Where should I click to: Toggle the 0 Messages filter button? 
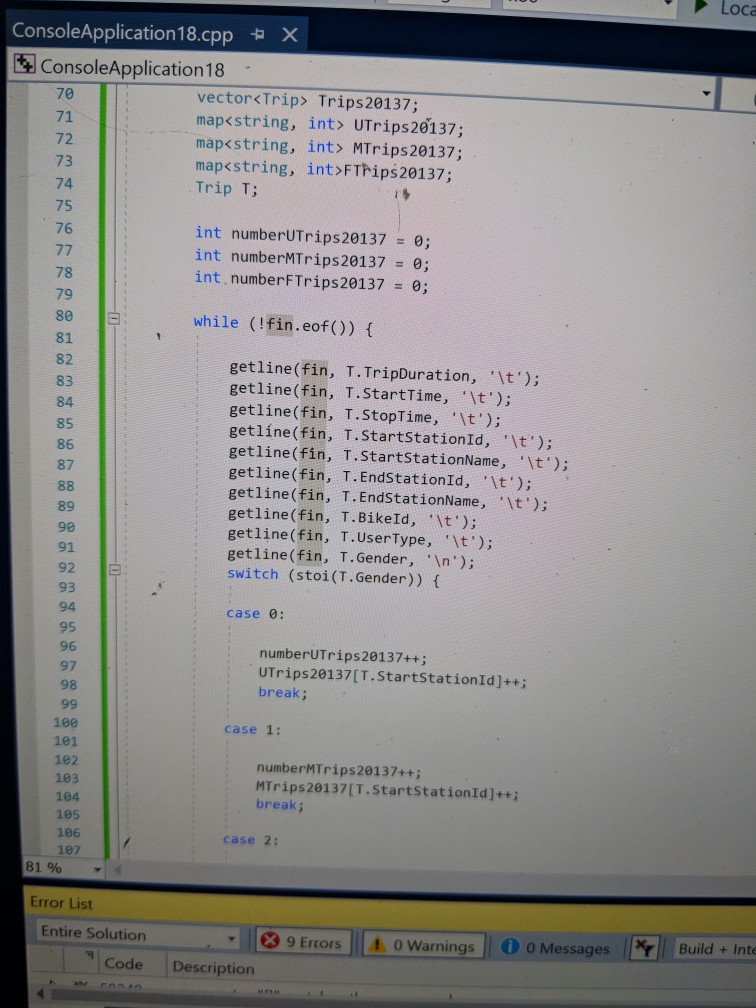[555, 948]
